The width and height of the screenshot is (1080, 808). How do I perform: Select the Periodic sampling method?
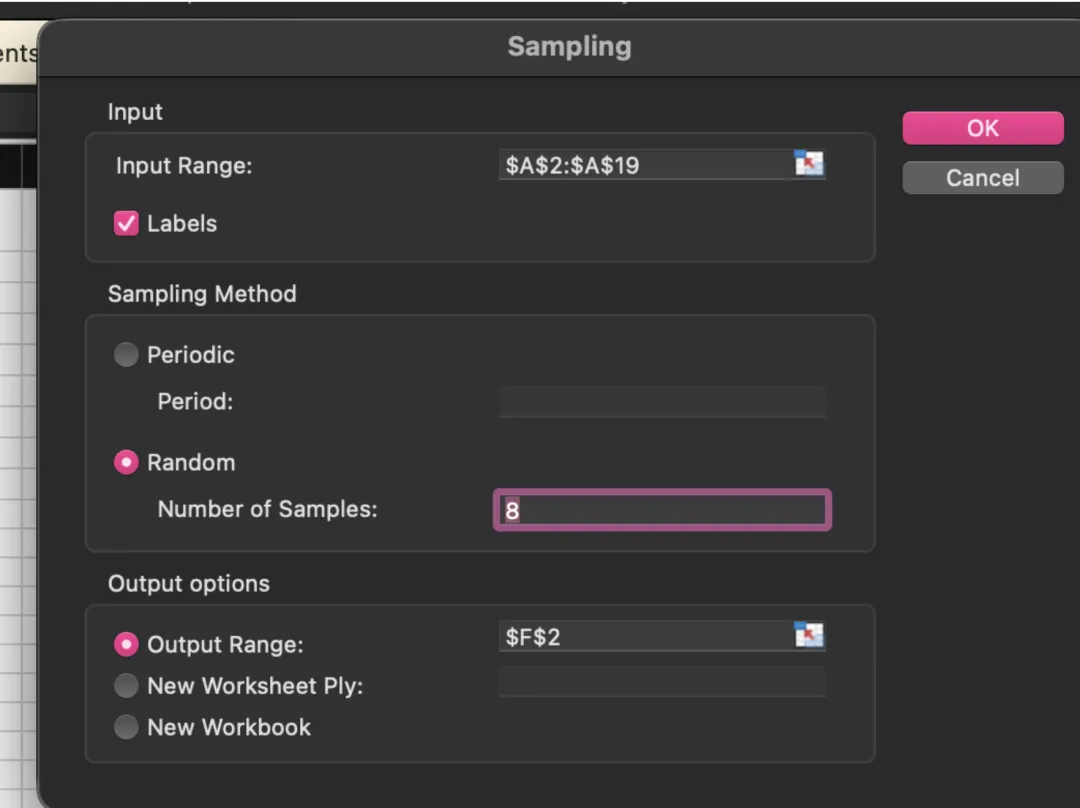coord(126,355)
